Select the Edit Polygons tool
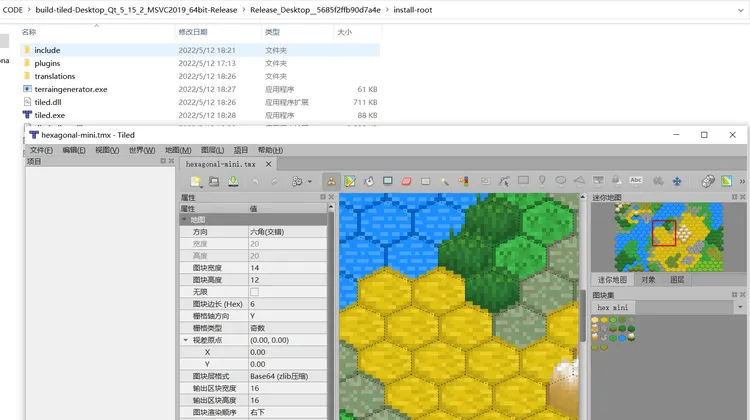 click(x=504, y=181)
